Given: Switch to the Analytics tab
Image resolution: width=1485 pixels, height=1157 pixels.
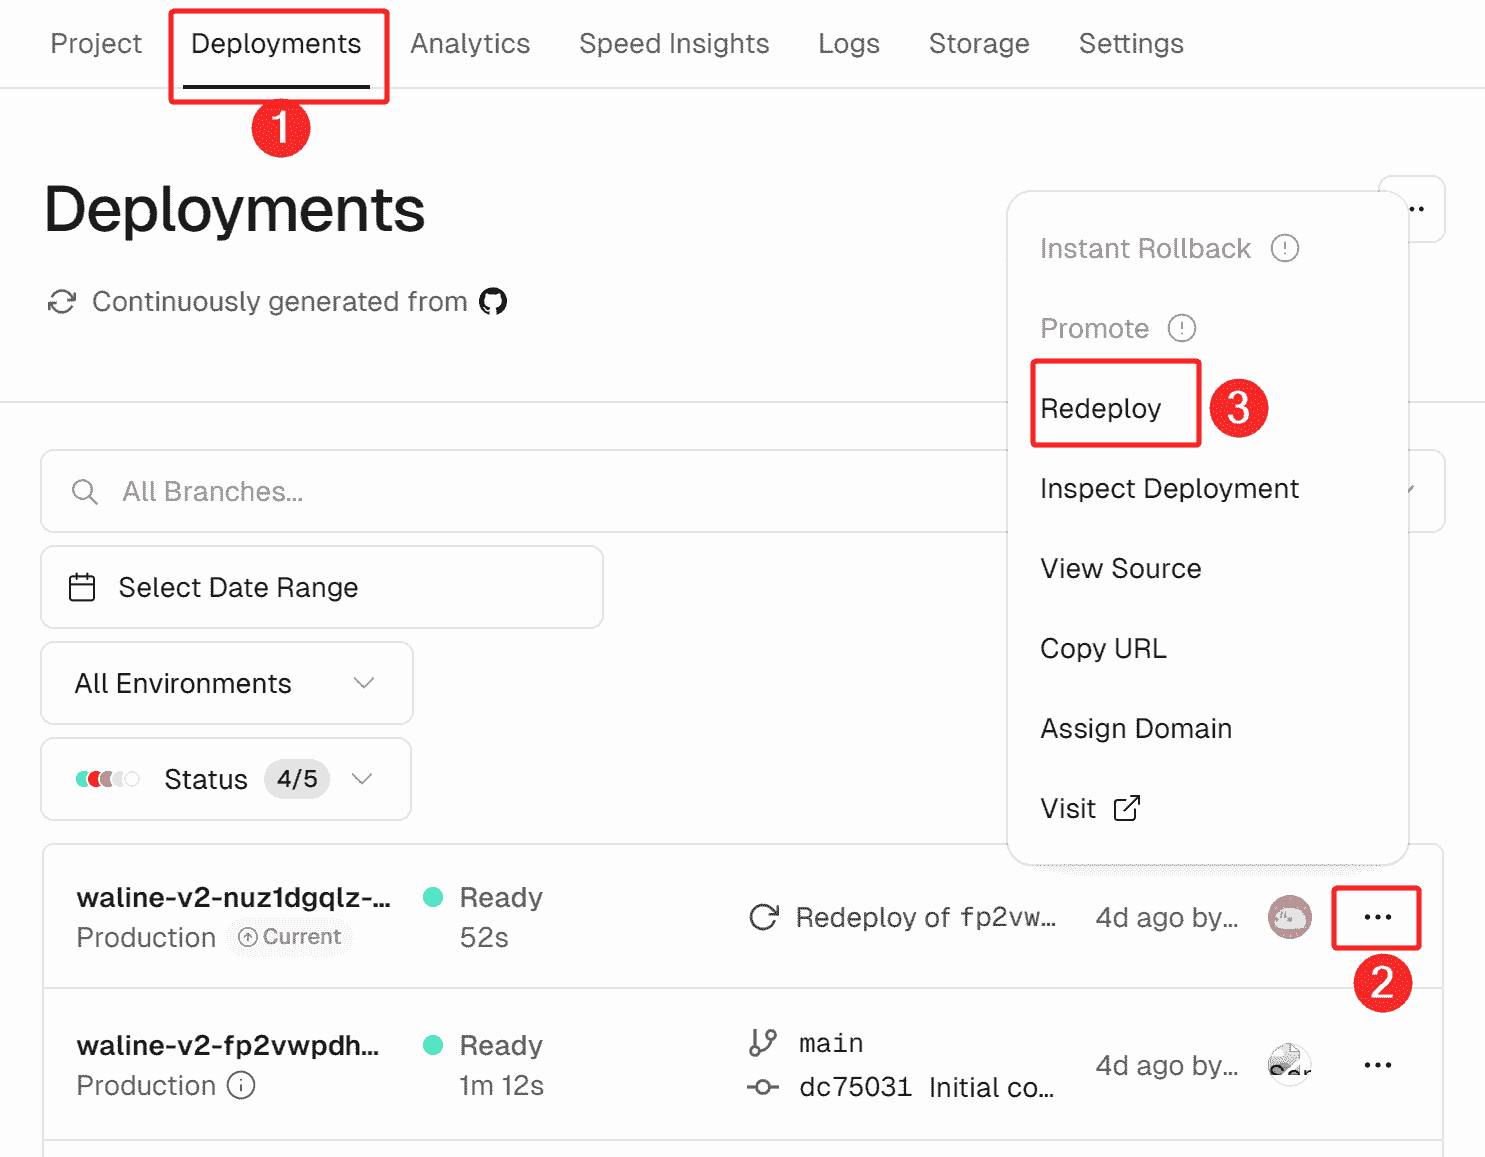Looking at the screenshot, I should 470,44.
